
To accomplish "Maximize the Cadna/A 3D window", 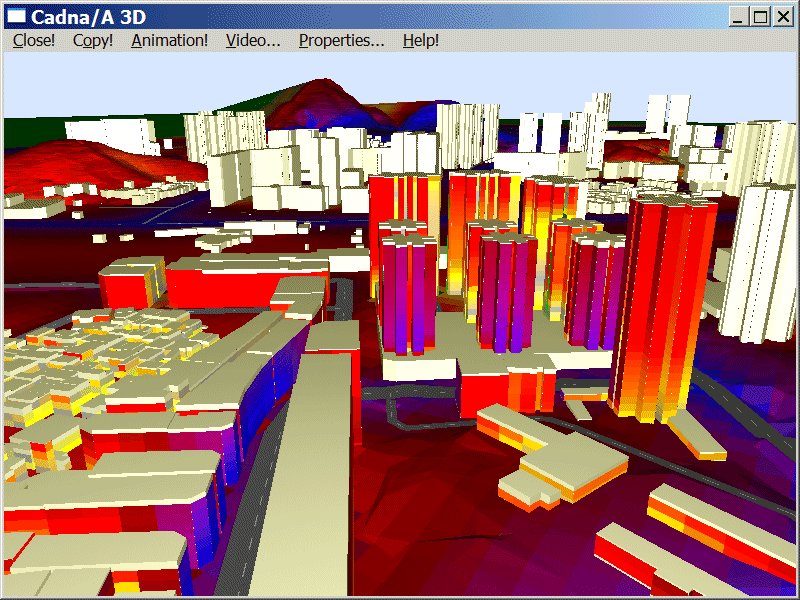I will tap(760, 17).
